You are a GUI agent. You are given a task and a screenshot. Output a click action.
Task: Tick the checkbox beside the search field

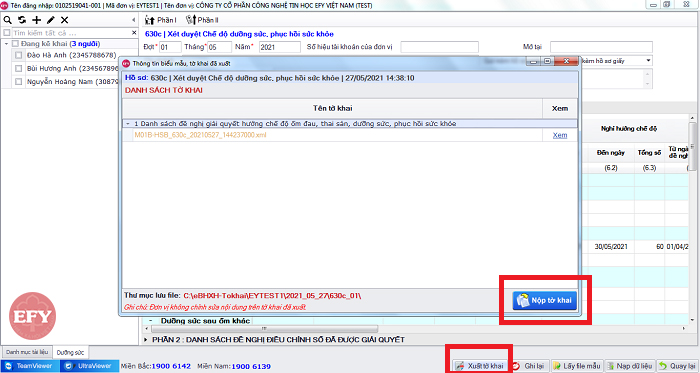tap(7, 33)
